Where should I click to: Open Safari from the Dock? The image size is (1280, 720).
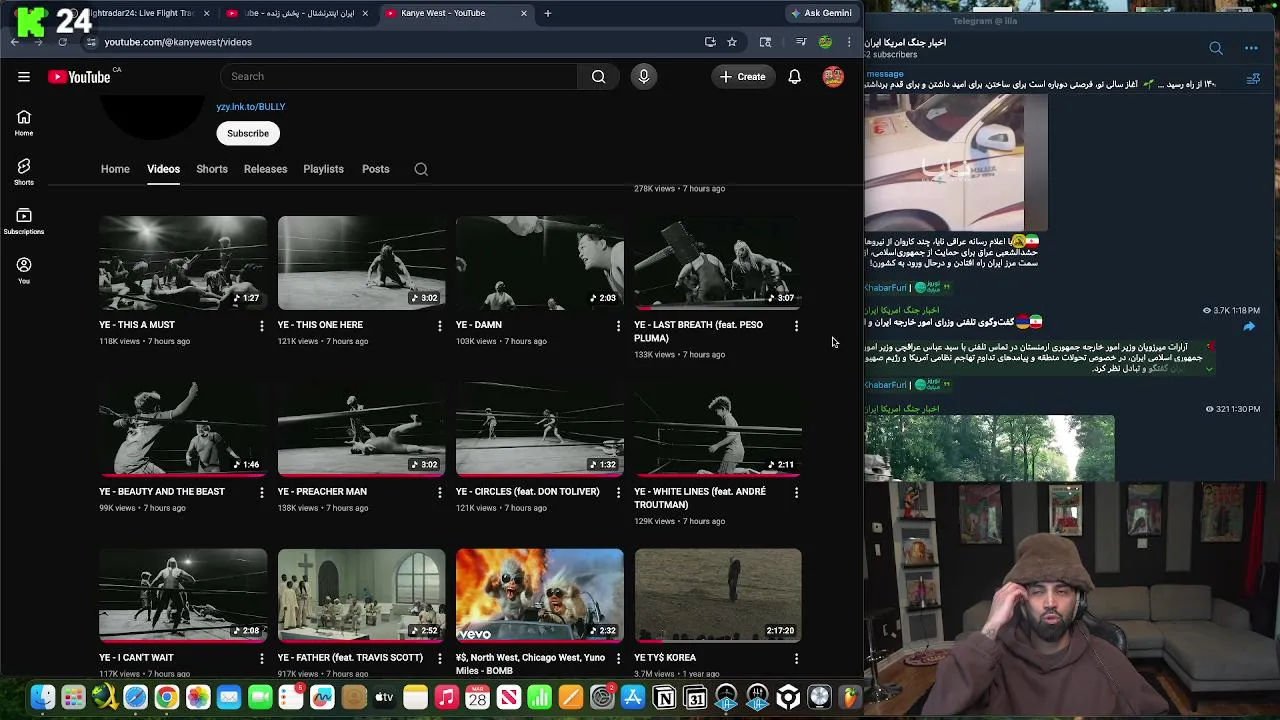click(135, 698)
